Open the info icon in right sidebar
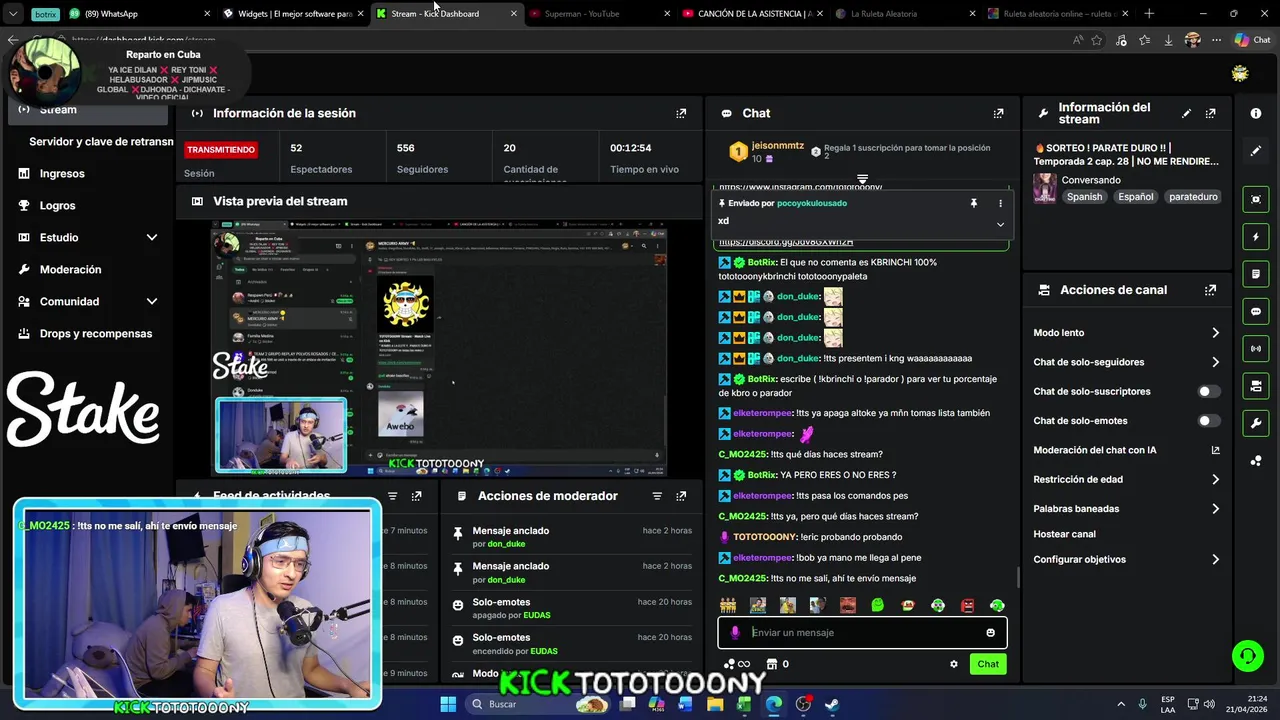1280x720 pixels. [x=1256, y=113]
